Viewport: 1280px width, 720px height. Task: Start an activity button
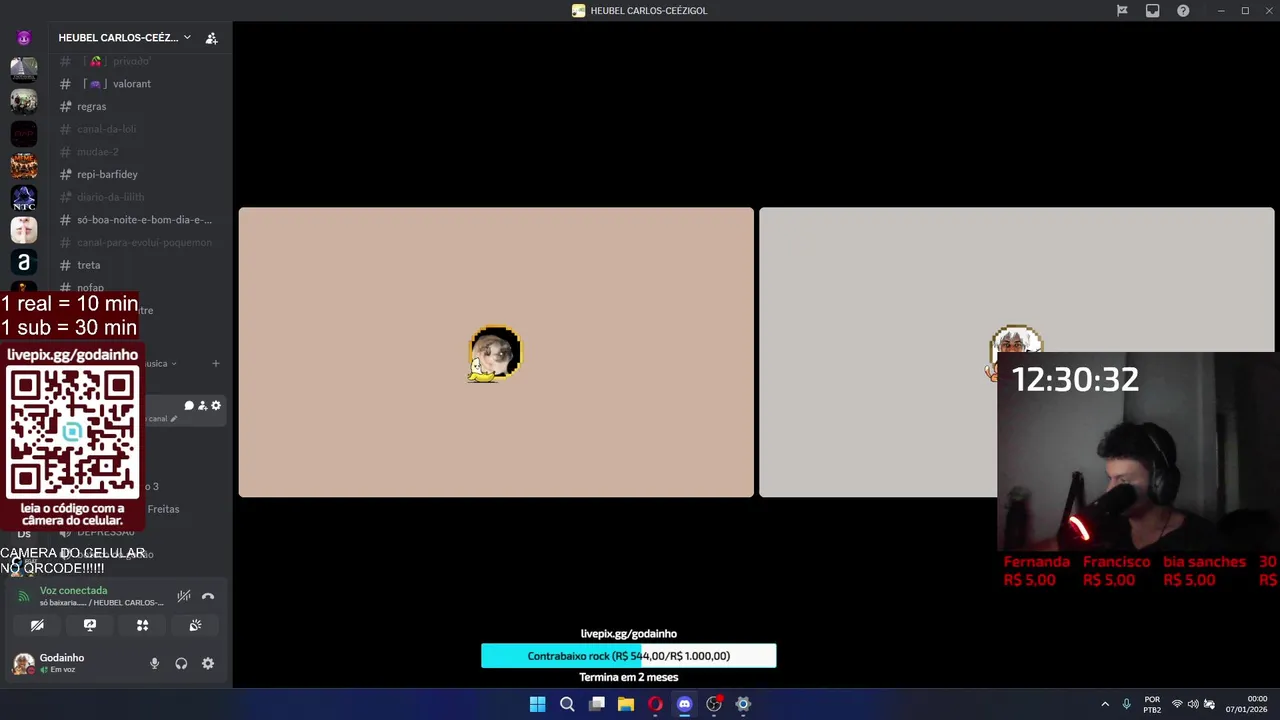point(142,625)
